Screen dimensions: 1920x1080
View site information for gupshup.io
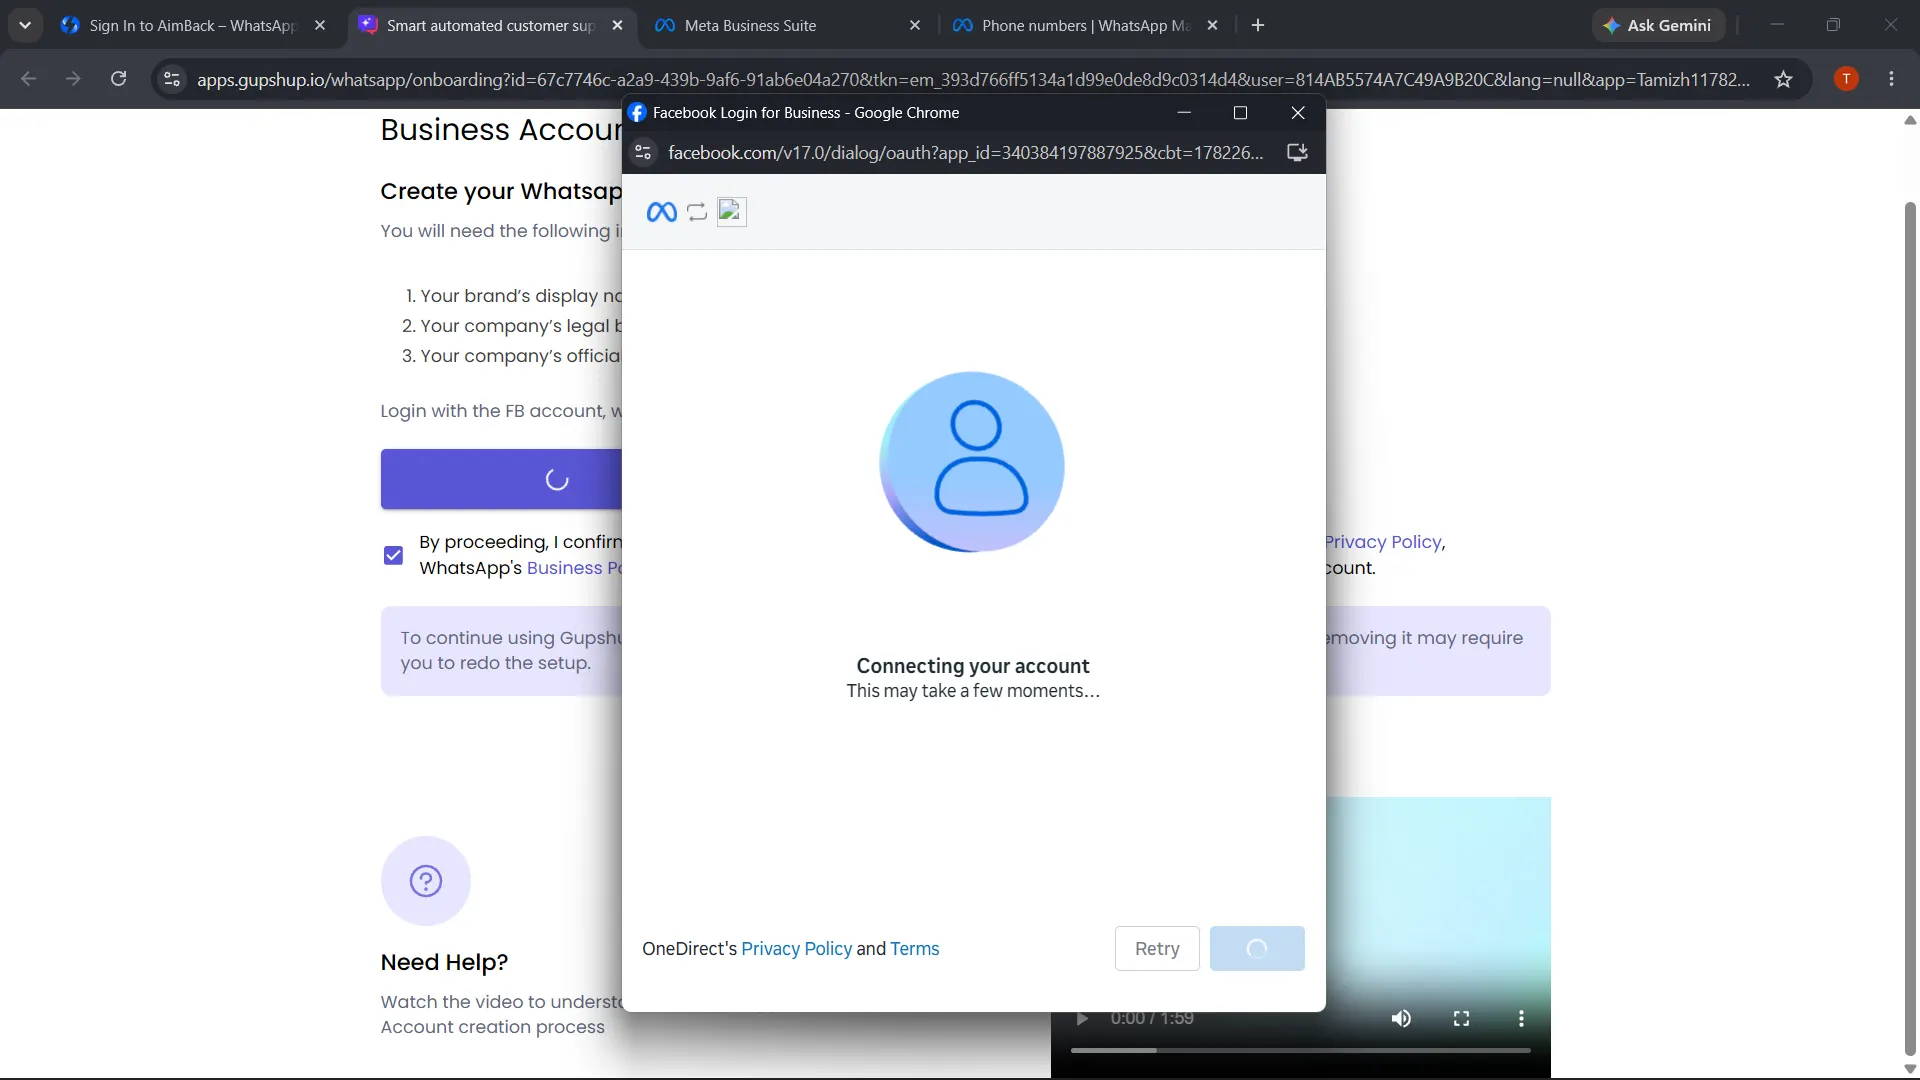click(x=172, y=79)
